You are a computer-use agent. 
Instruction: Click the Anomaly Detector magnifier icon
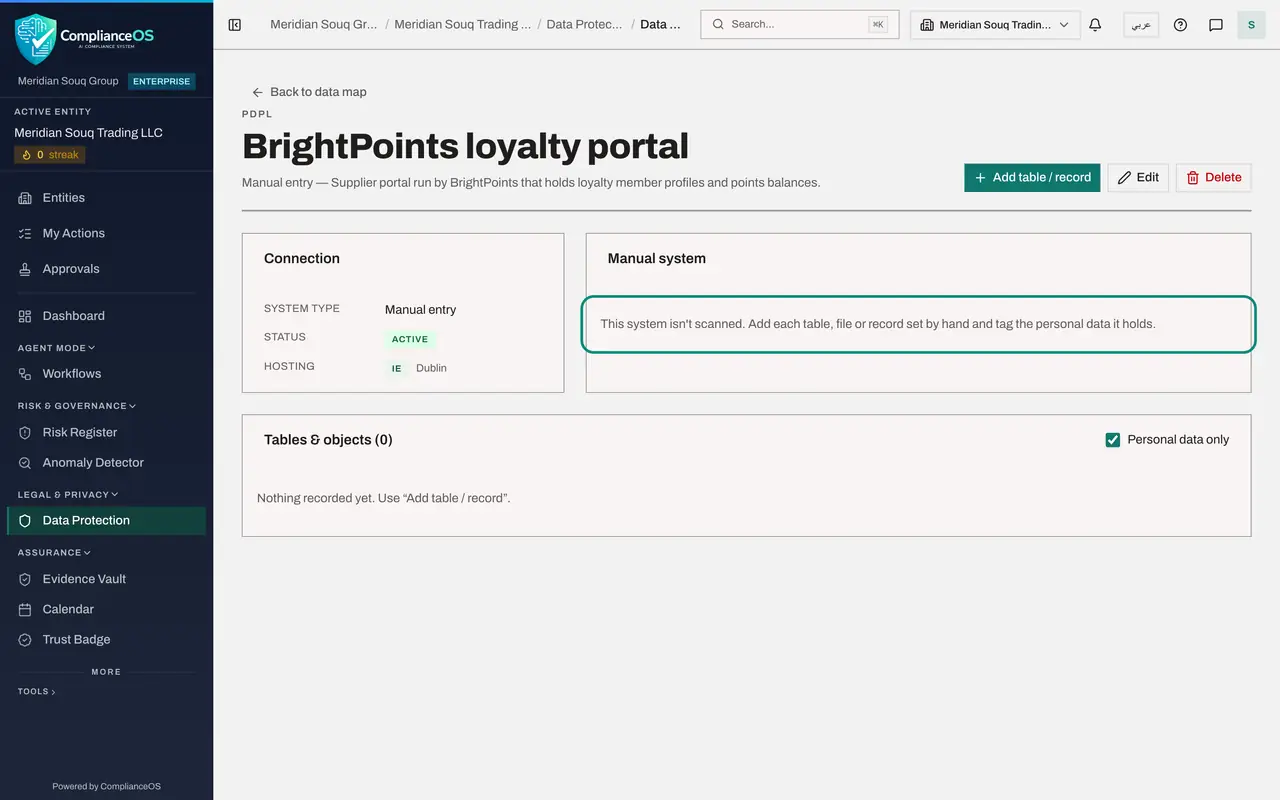coord(25,463)
